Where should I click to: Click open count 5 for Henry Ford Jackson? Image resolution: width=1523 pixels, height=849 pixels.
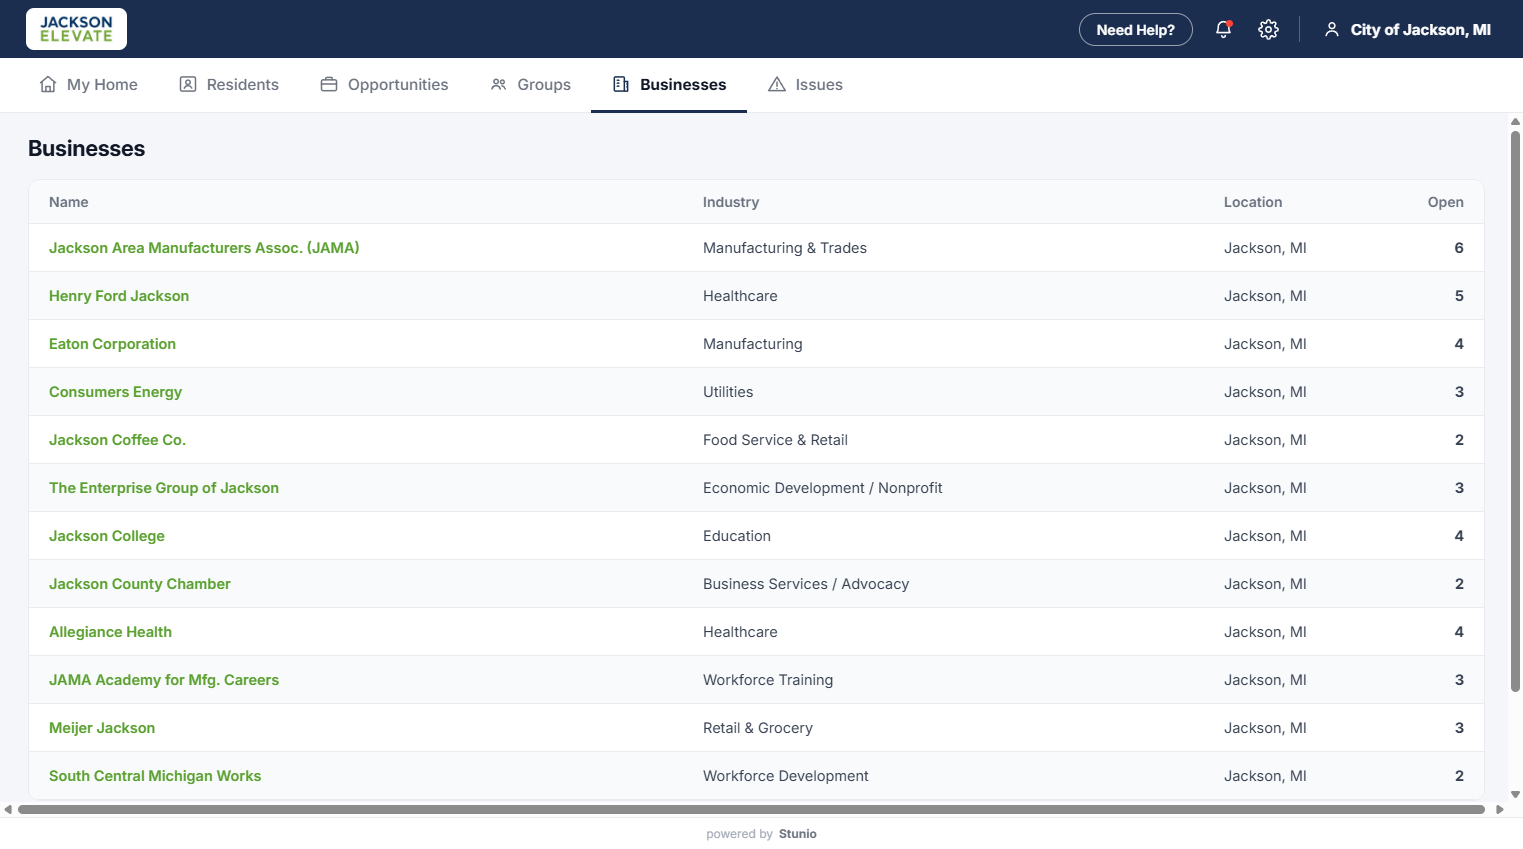point(1459,296)
